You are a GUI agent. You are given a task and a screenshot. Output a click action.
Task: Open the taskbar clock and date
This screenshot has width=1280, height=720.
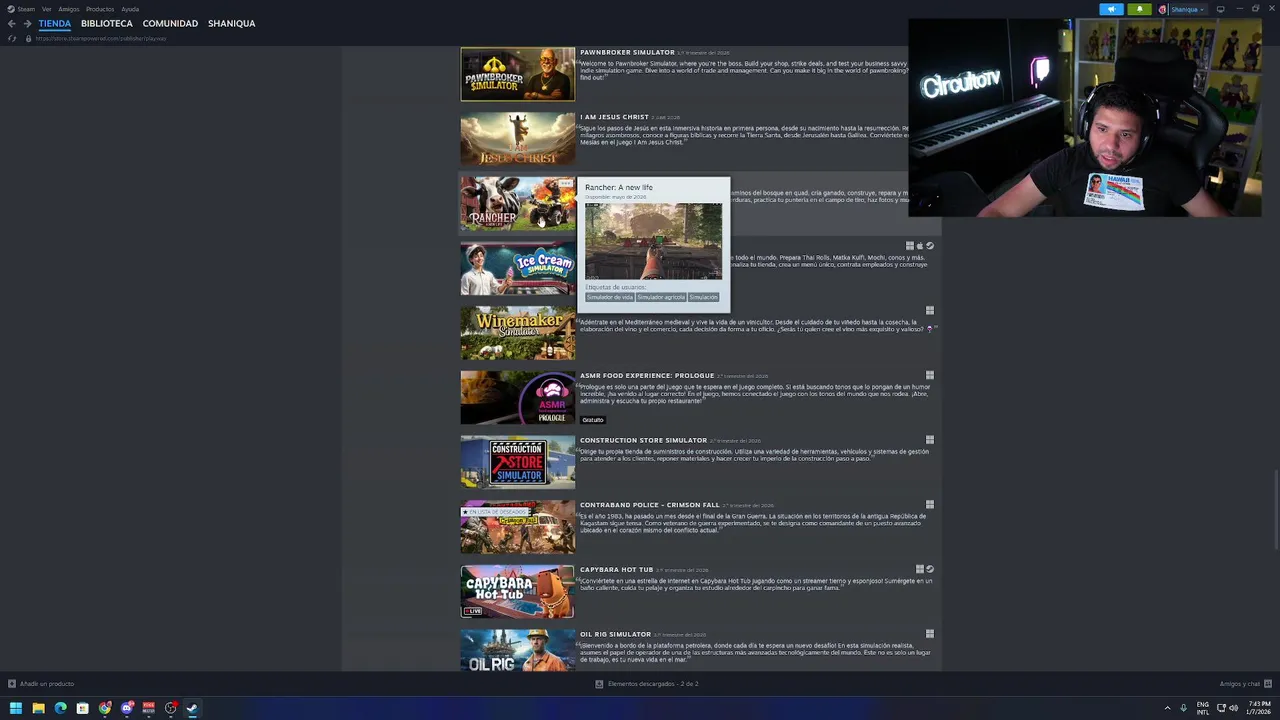1258,708
